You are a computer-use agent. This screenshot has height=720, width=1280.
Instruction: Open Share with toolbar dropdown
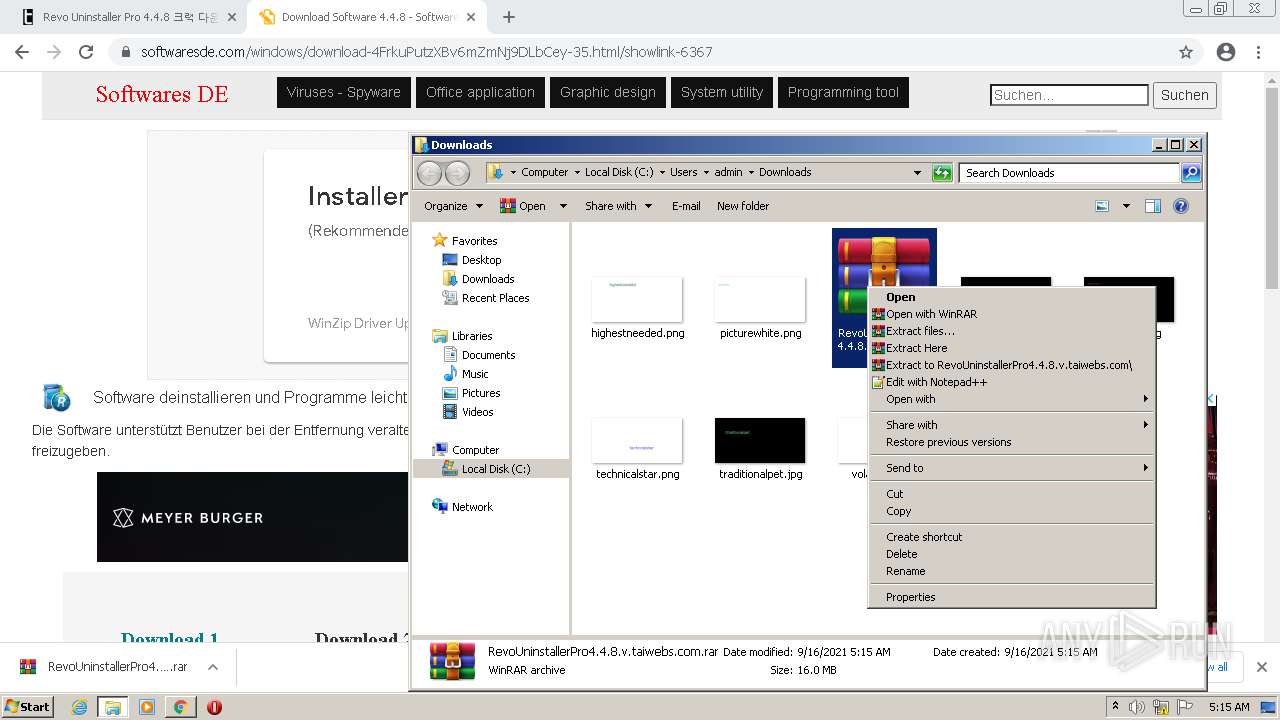pyautogui.click(x=618, y=206)
